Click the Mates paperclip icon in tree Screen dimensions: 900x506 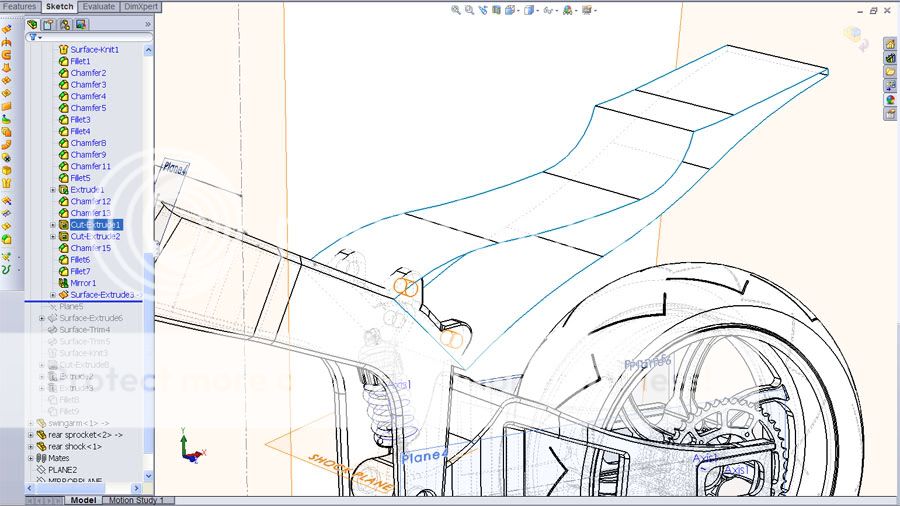pyautogui.click(x=41, y=458)
